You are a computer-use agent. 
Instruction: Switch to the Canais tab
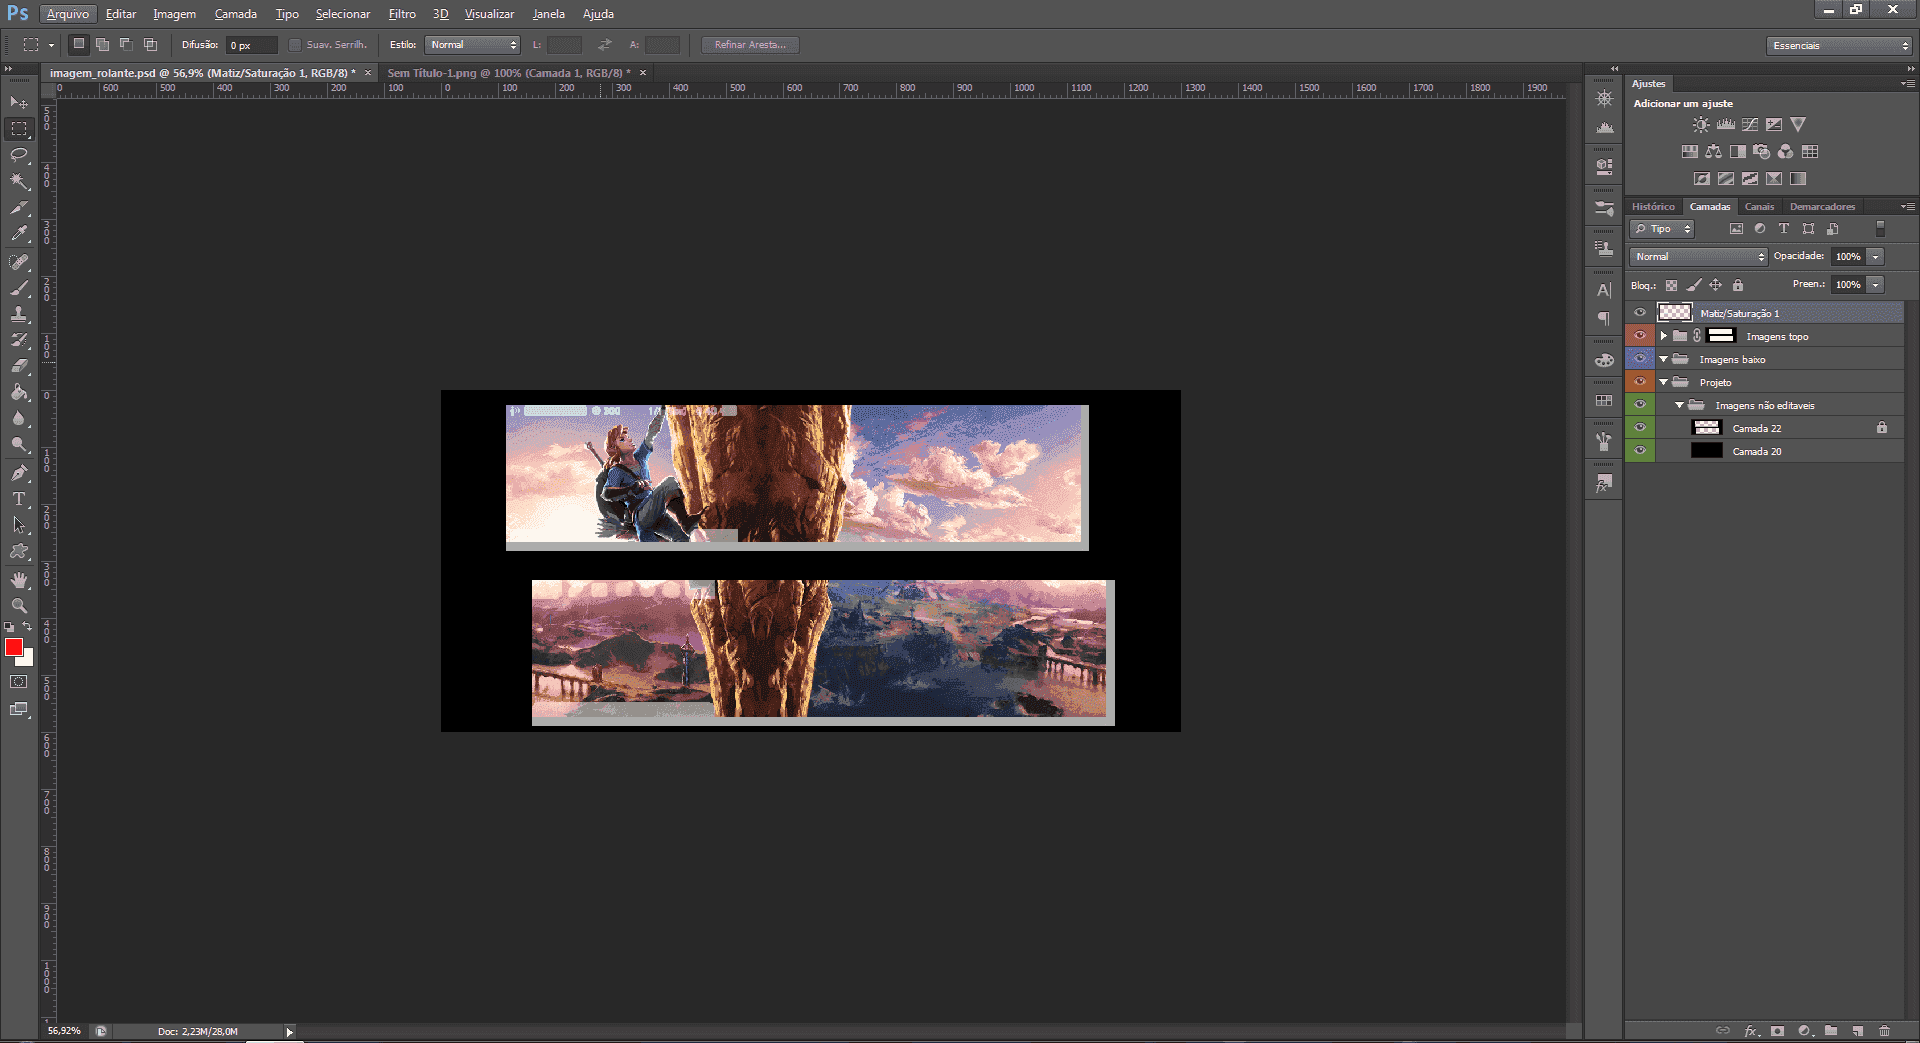[x=1759, y=207]
